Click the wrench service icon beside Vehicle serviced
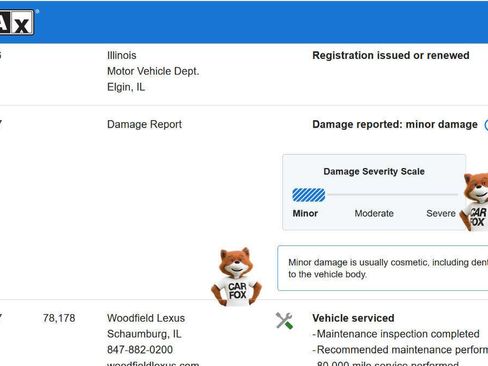Screen dimensions: 488x366 tap(284, 321)
